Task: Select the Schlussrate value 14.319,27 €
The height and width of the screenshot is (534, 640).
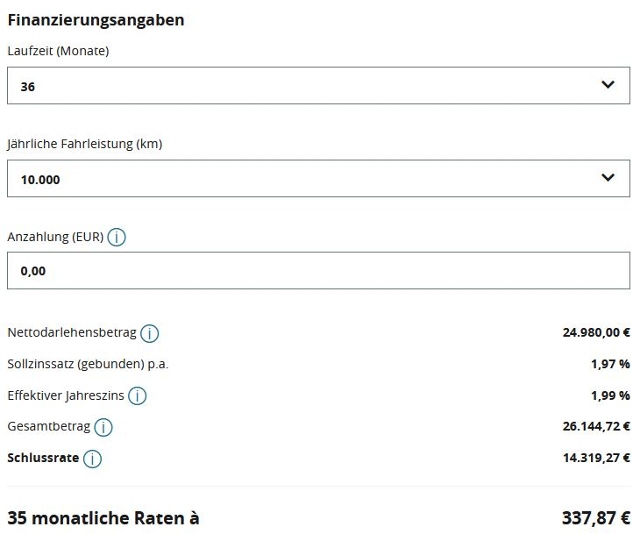Action: [596, 458]
